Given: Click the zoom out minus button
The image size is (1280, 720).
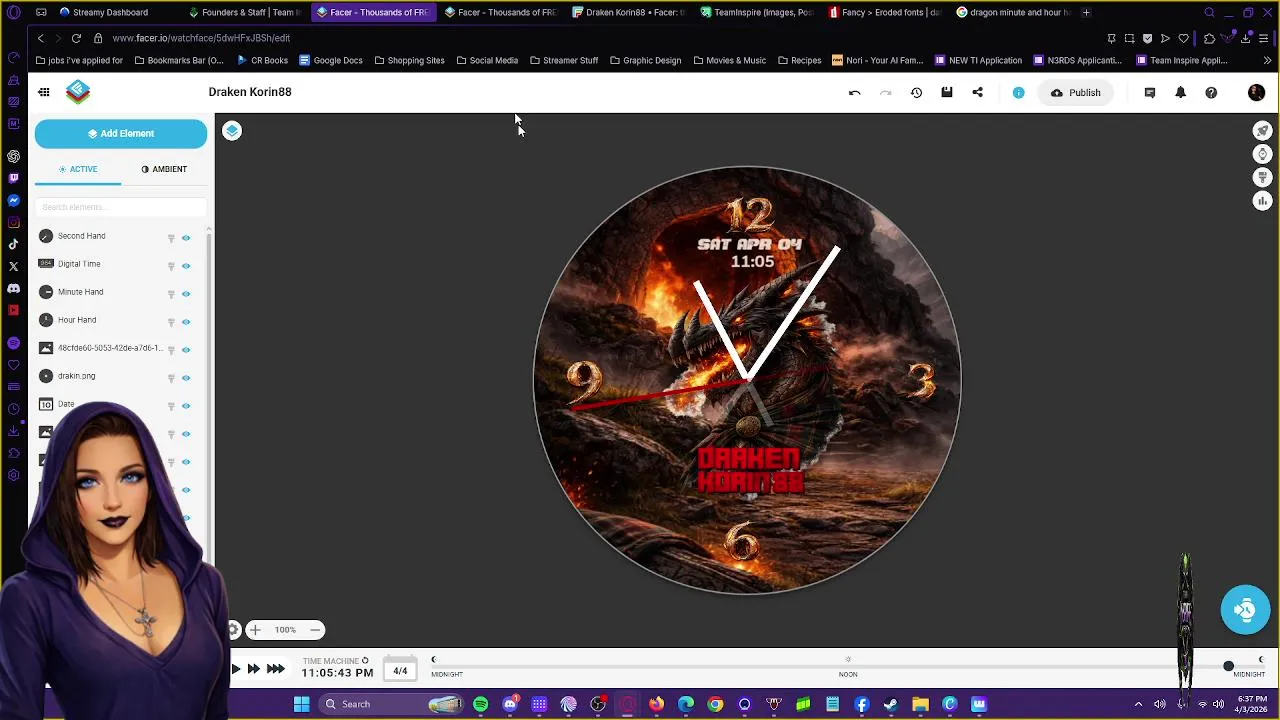Looking at the screenshot, I should 314,630.
